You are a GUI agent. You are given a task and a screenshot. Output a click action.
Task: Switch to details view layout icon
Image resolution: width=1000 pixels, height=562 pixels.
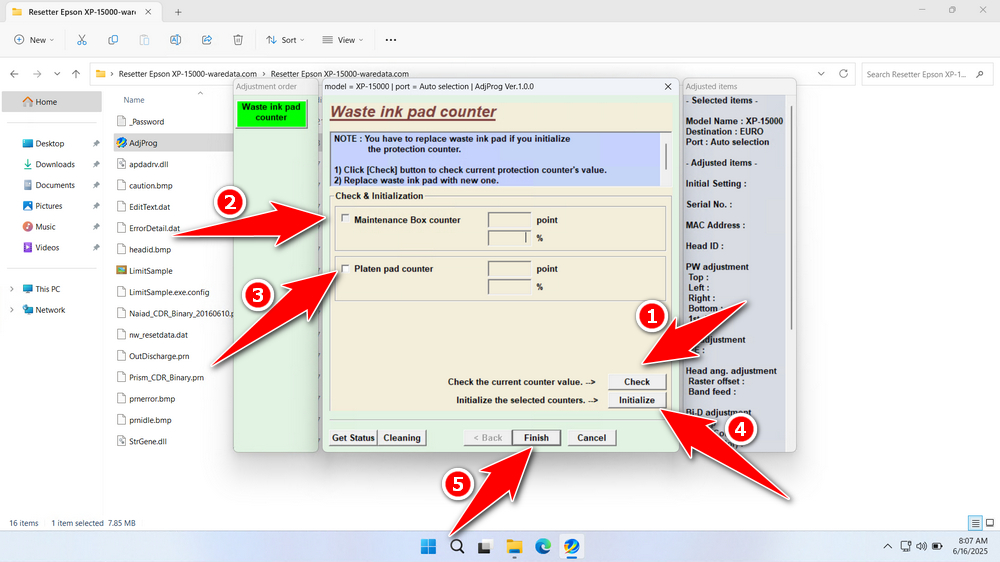[974, 523]
